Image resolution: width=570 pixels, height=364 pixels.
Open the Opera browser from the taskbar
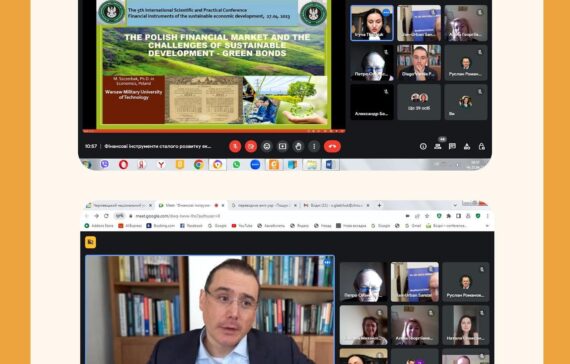(x=123, y=165)
